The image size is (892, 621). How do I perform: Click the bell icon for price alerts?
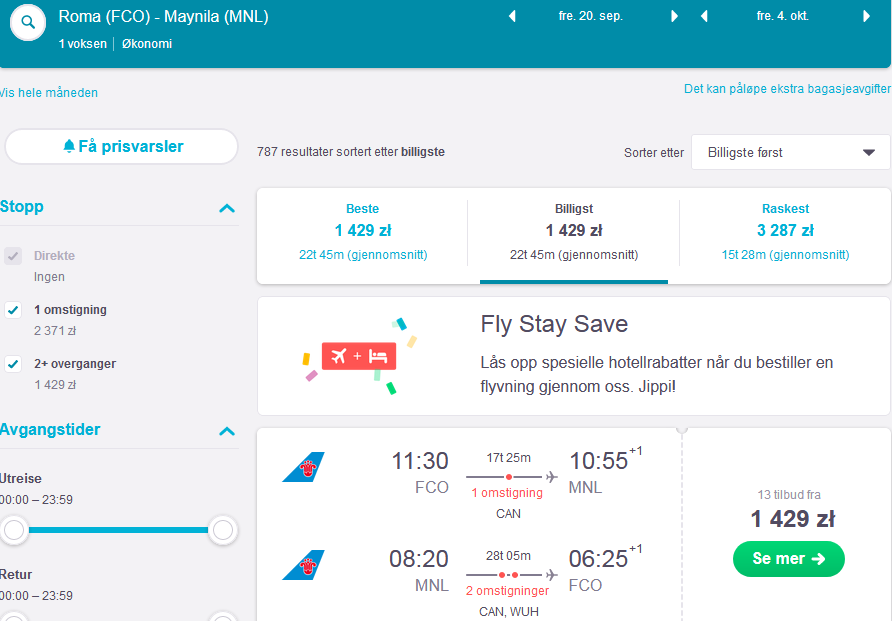point(69,146)
